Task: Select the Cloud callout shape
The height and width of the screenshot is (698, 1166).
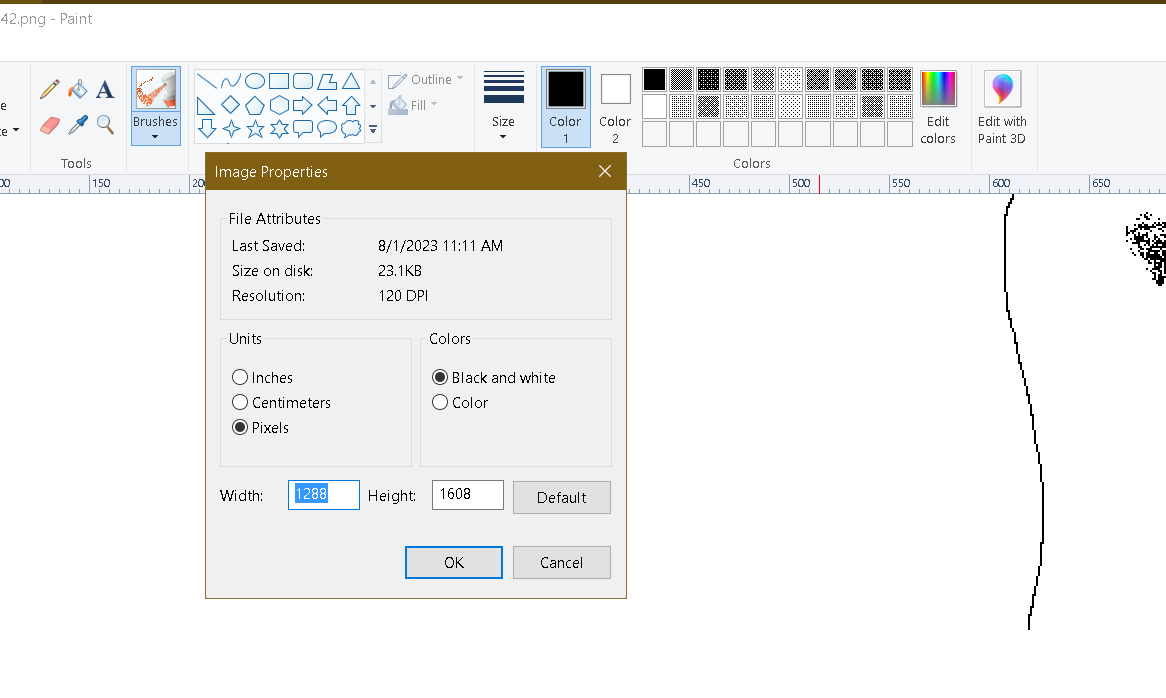Action: click(x=351, y=129)
